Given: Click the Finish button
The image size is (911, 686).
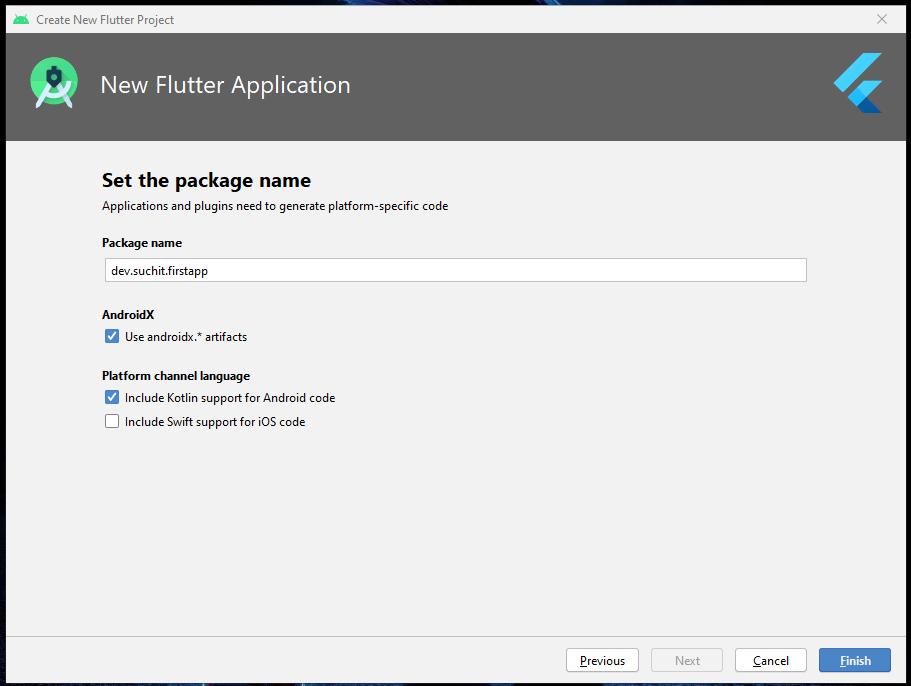Looking at the screenshot, I should click(854, 660).
